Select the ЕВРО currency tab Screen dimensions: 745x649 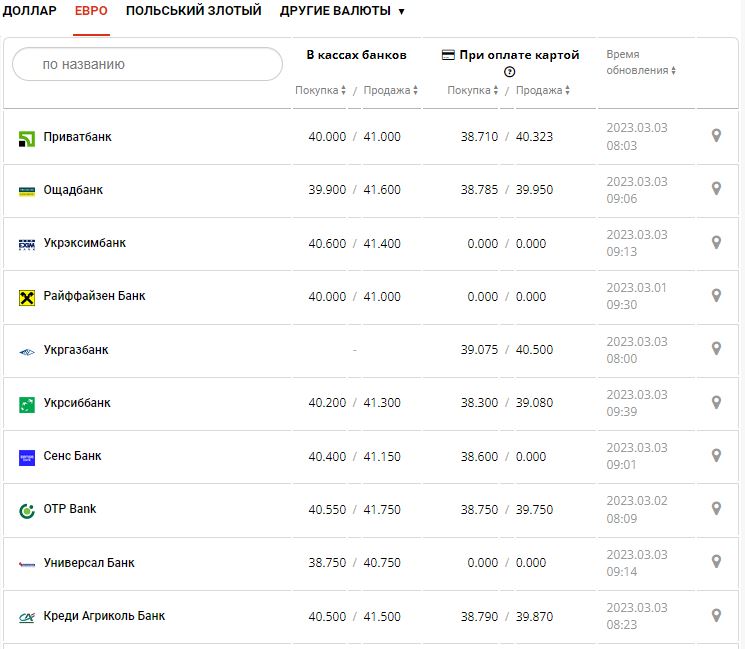coord(91,11)
